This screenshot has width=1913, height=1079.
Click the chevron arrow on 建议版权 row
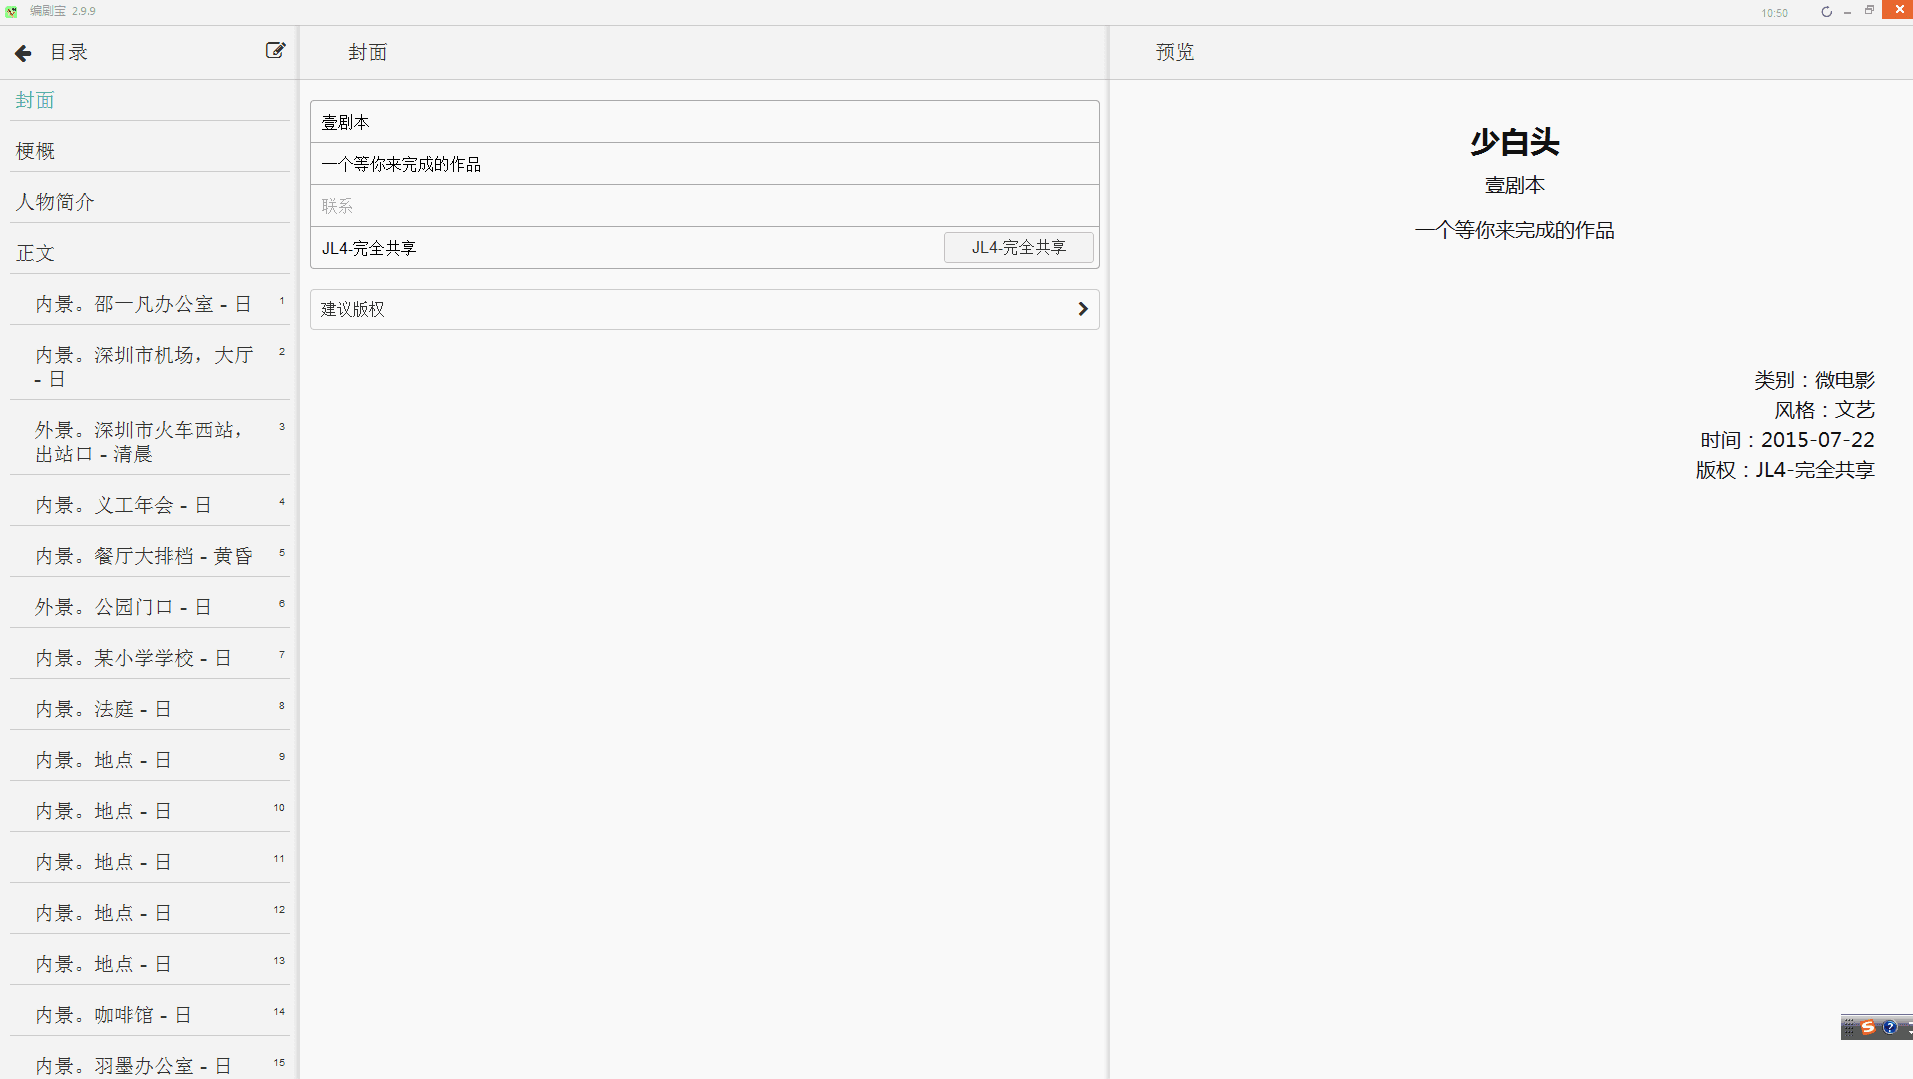coord(1082,309)
